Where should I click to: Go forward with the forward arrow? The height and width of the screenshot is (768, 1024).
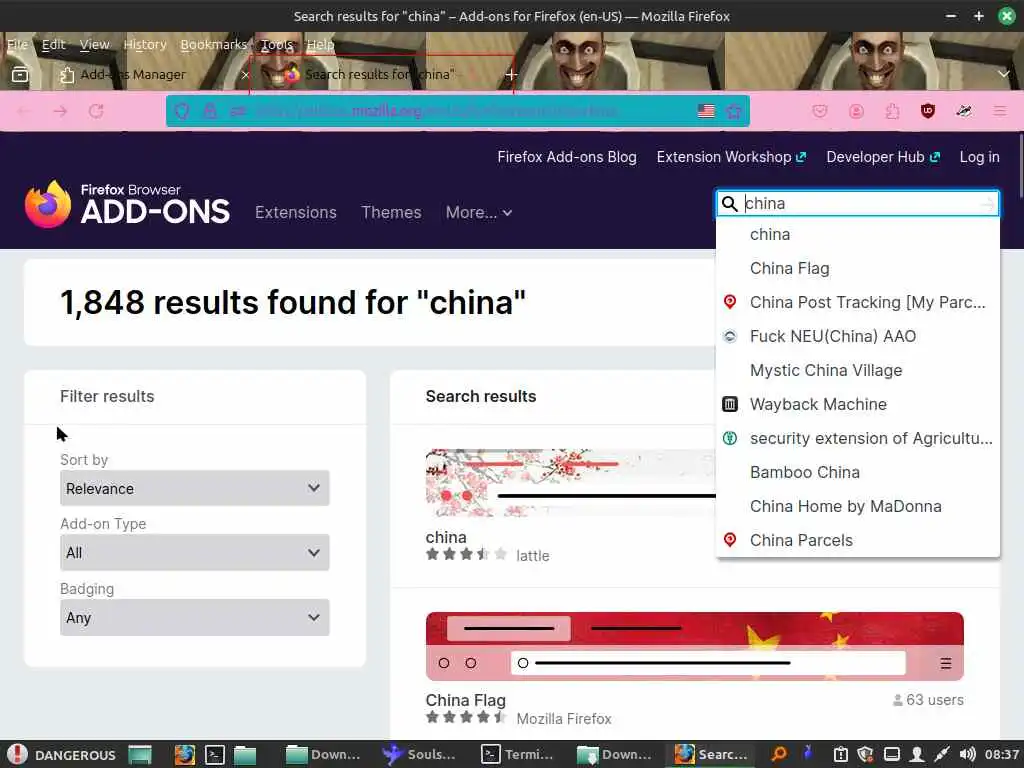point(60,111)
